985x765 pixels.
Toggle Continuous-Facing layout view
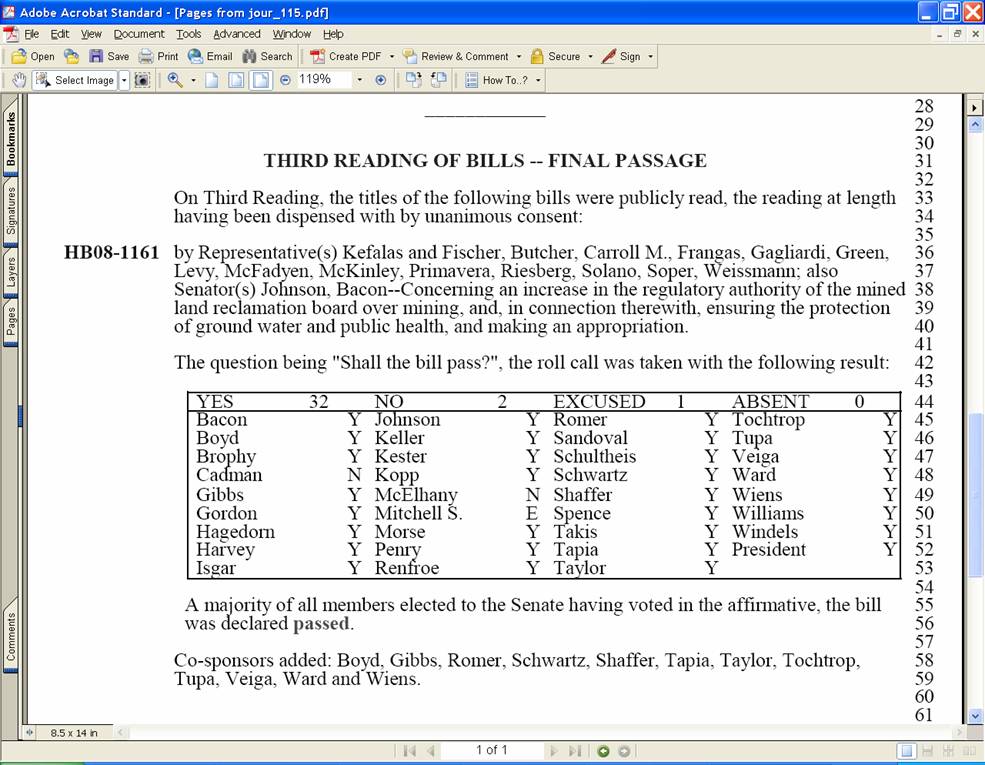pyautogui.click(x=949, y=751)
